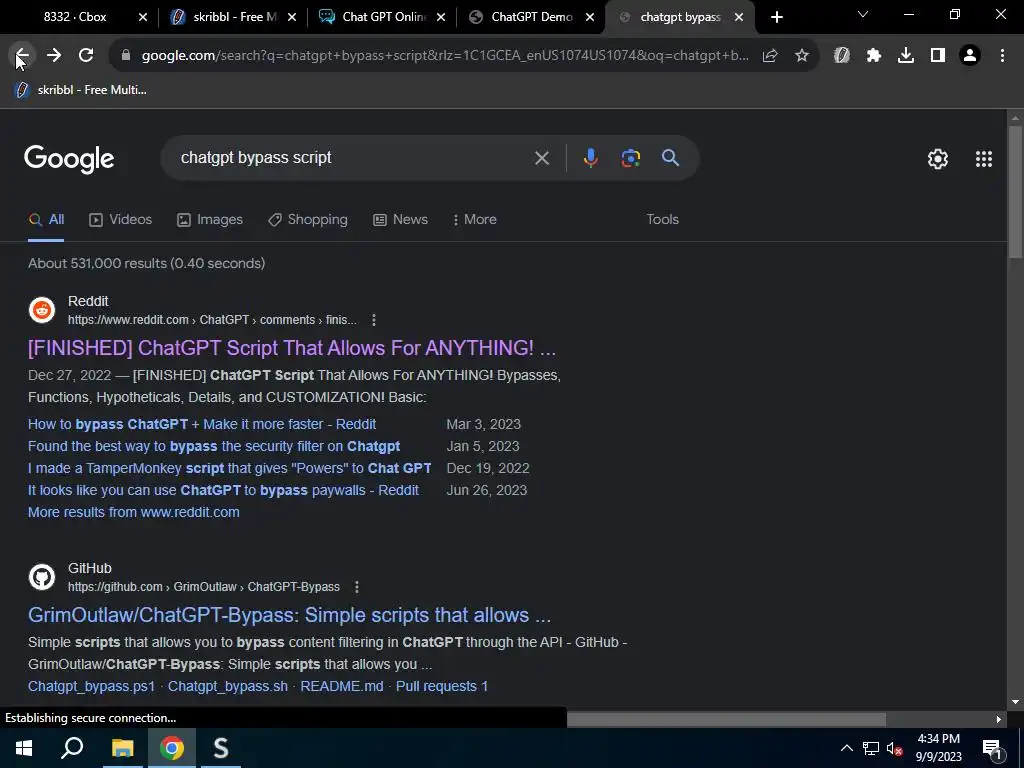Open the Windows notification center
This screenshot has width=1024, height=768.
[x=991, y=748]
